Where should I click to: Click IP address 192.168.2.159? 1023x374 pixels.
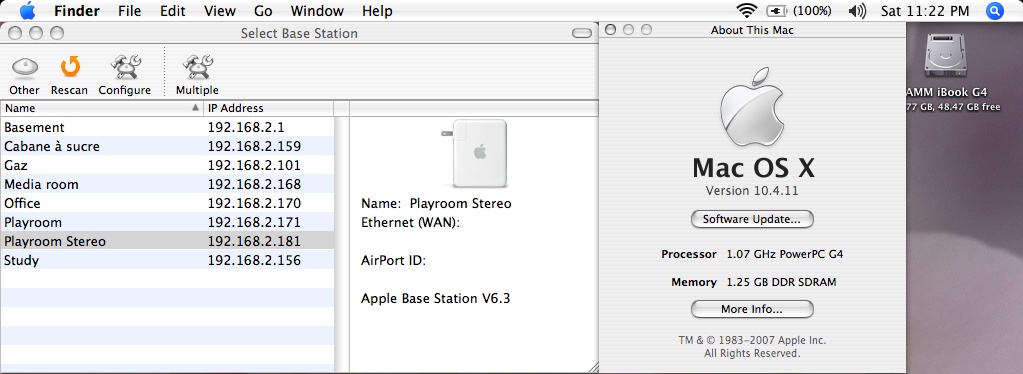pos(254,146)
